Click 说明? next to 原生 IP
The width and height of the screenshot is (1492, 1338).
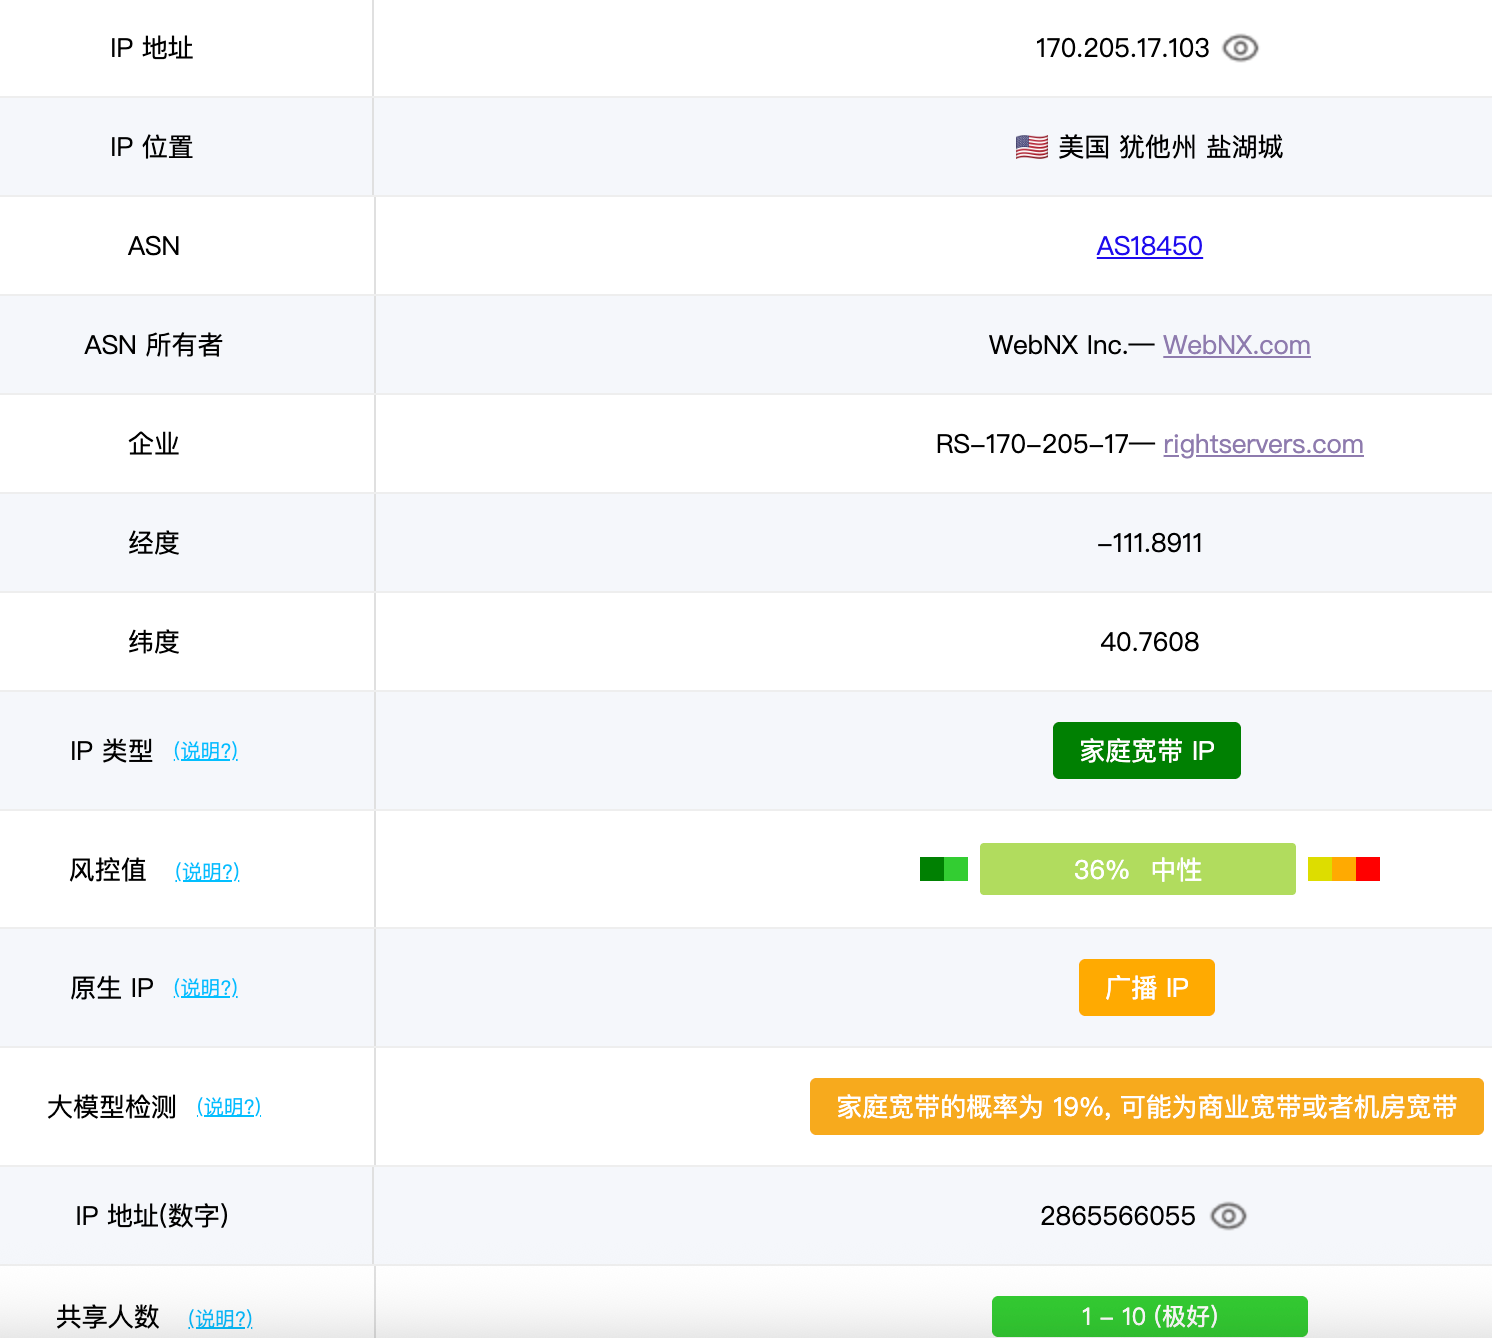point(205,988)
